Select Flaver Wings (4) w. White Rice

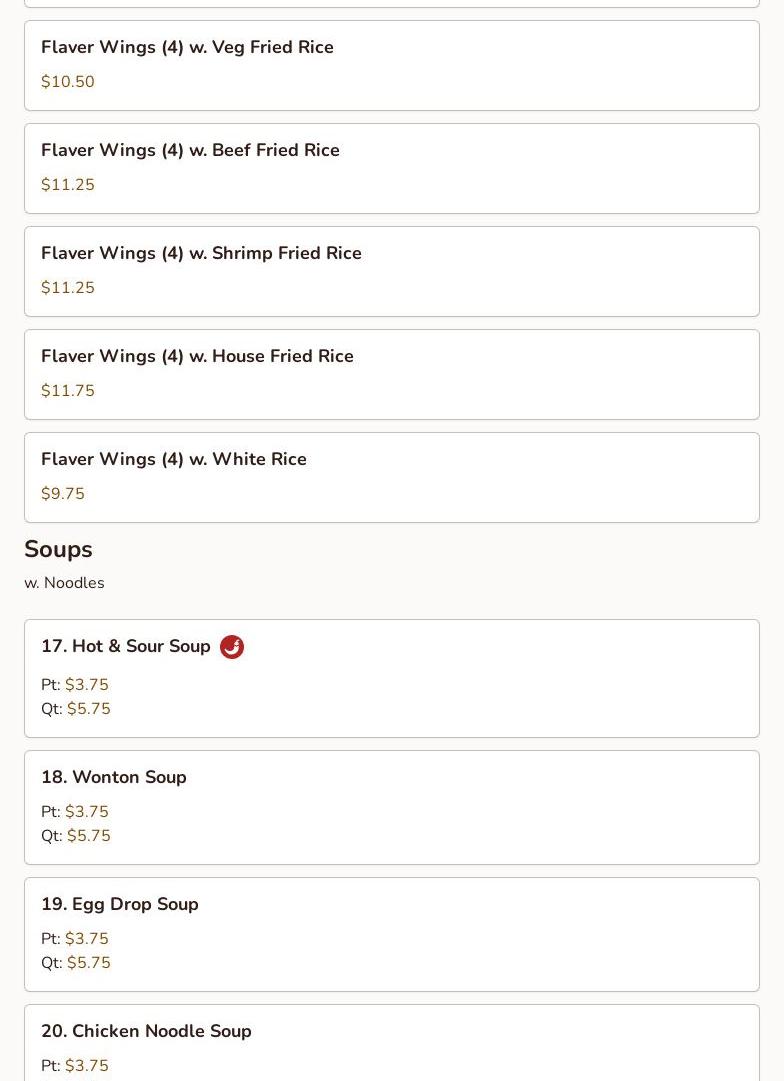pos(174,459)
